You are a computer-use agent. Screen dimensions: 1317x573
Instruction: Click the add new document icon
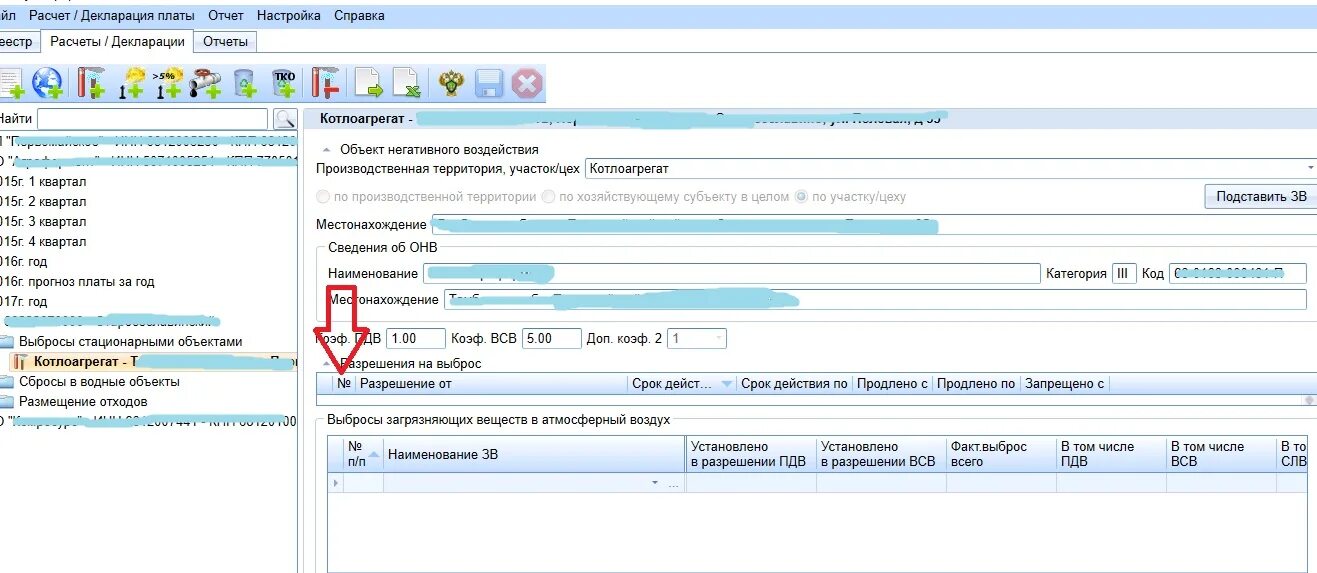10,83
